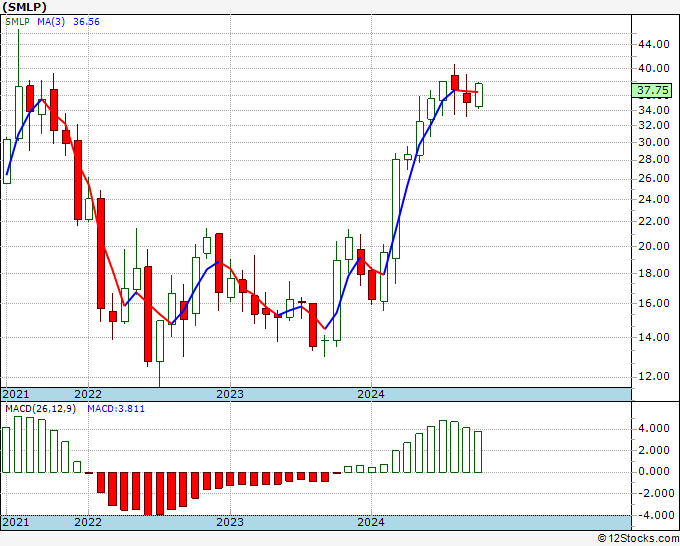This screenshot has height=546, width=680.
Task: Click the 30.00 price axis label
Action: 654,142
